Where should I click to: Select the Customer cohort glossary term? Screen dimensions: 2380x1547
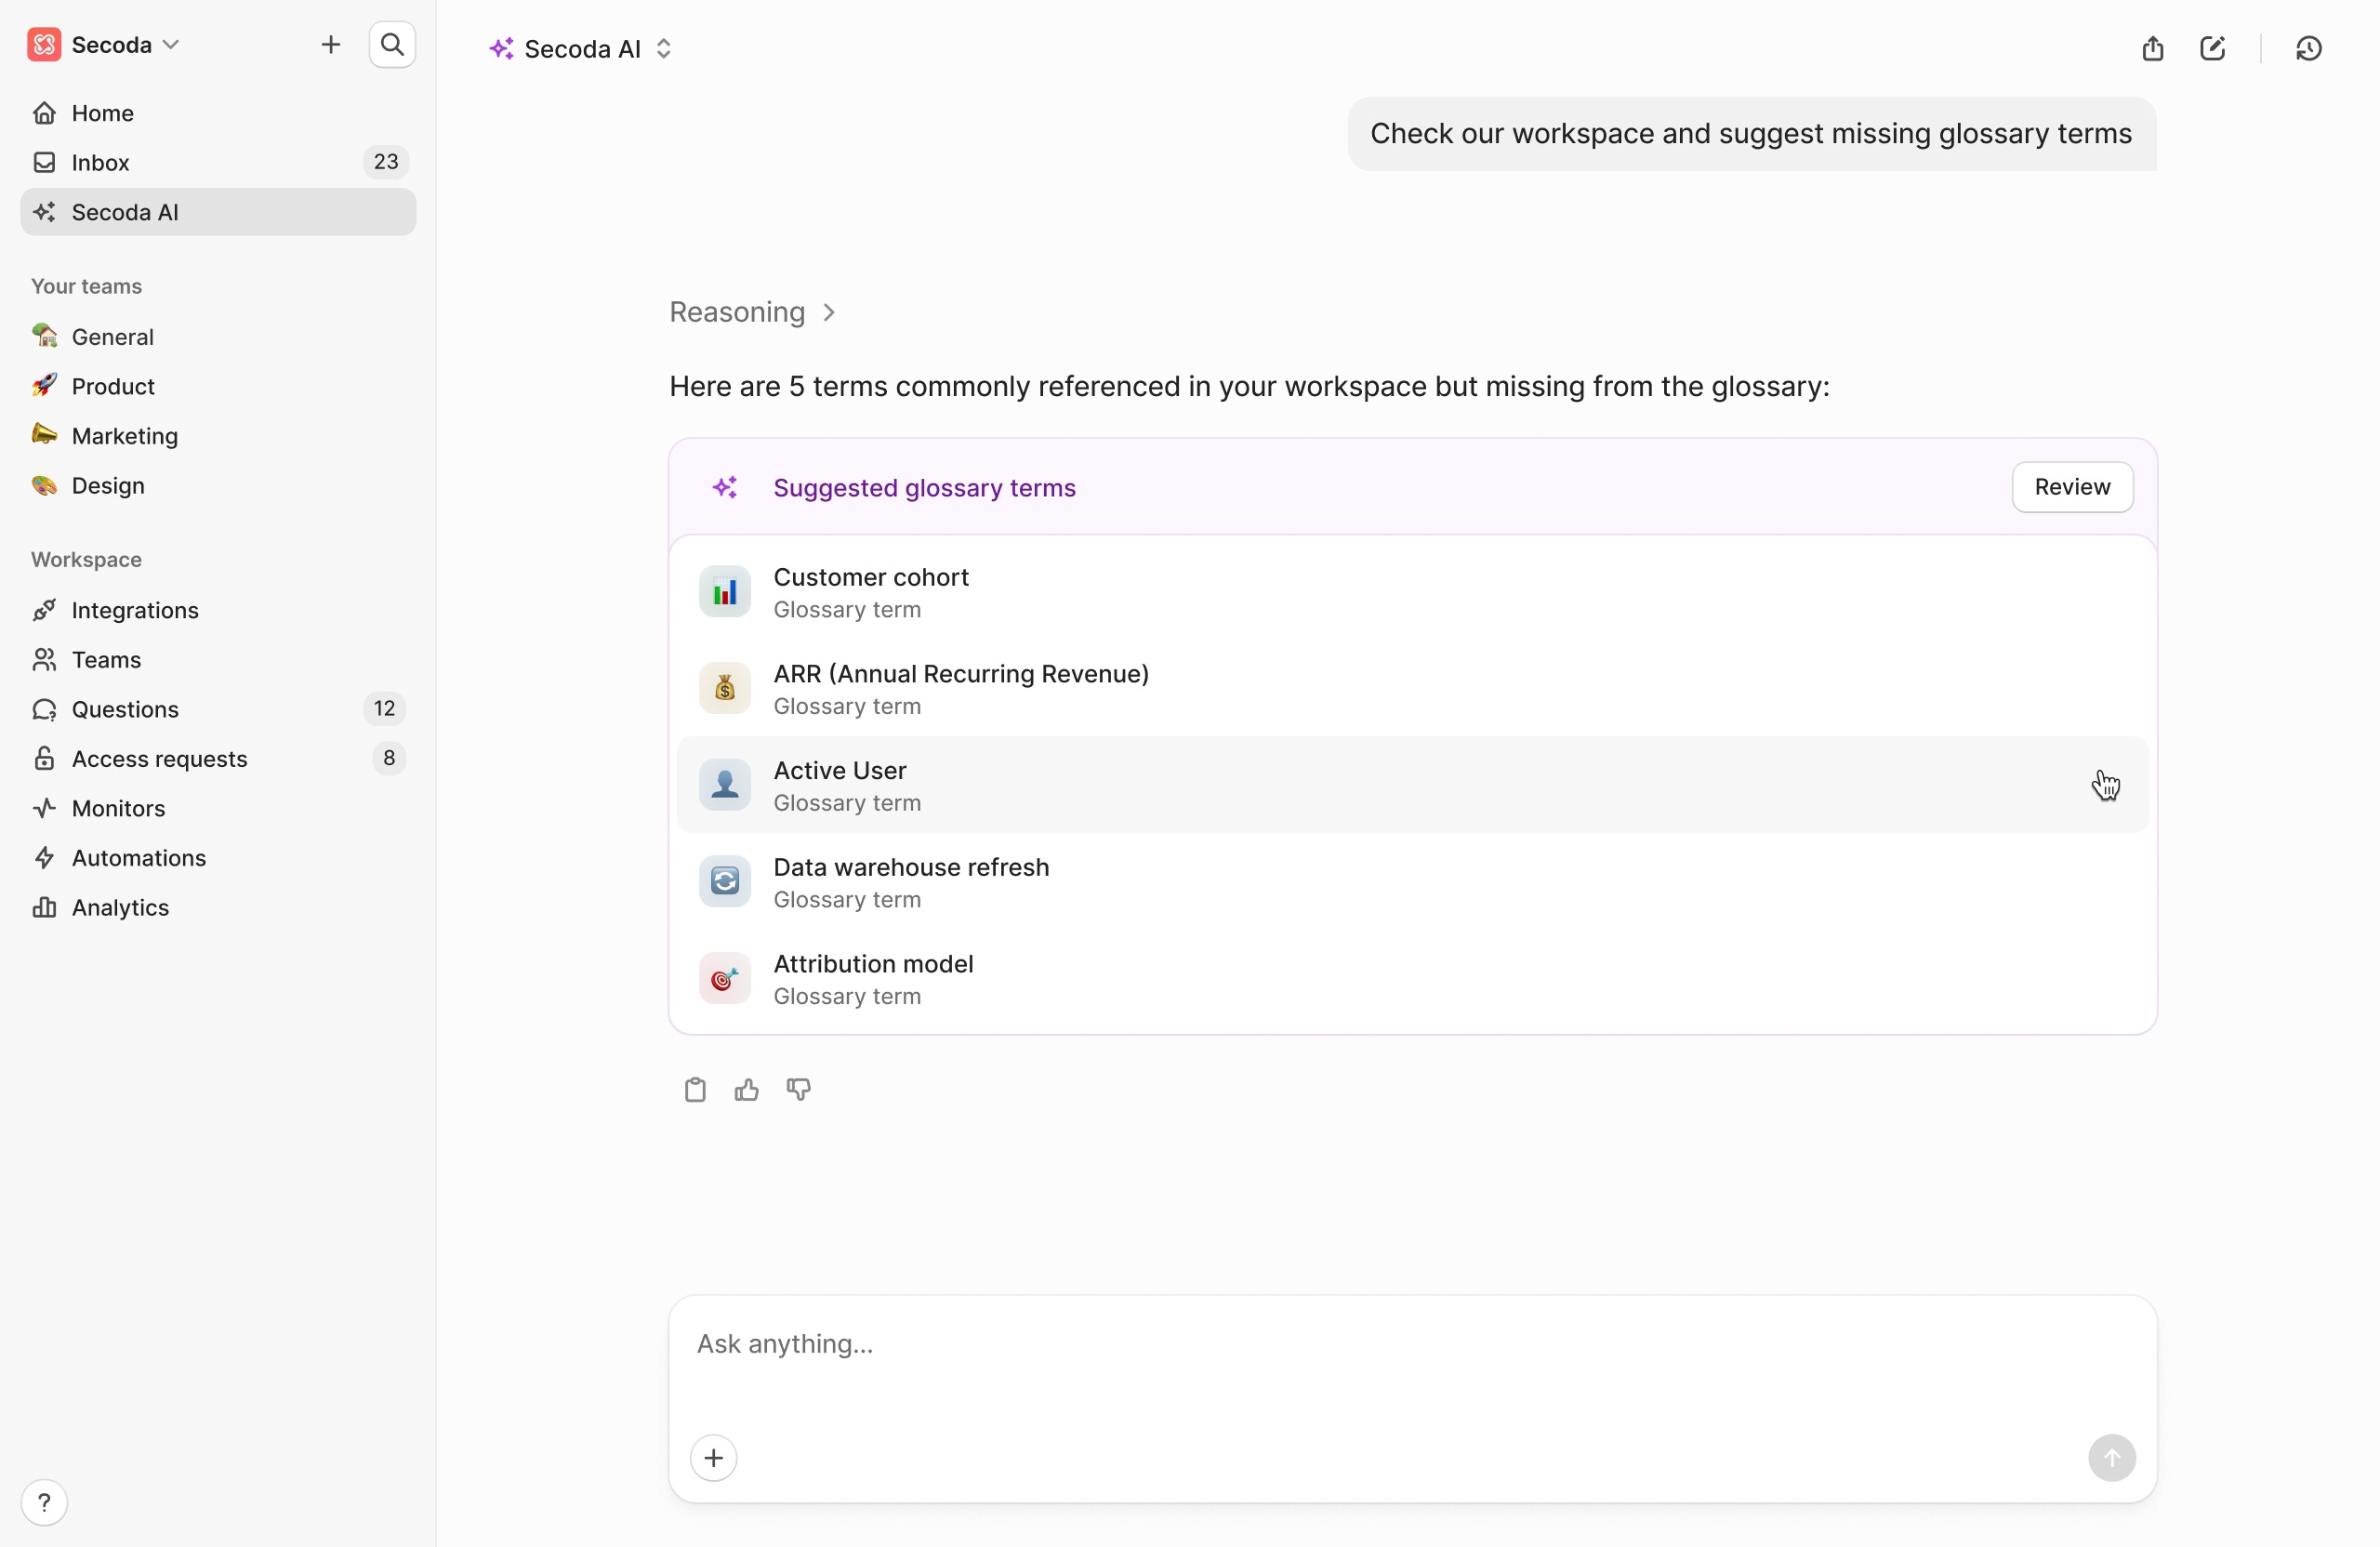pyautogui.click(x=1412, y=592)
